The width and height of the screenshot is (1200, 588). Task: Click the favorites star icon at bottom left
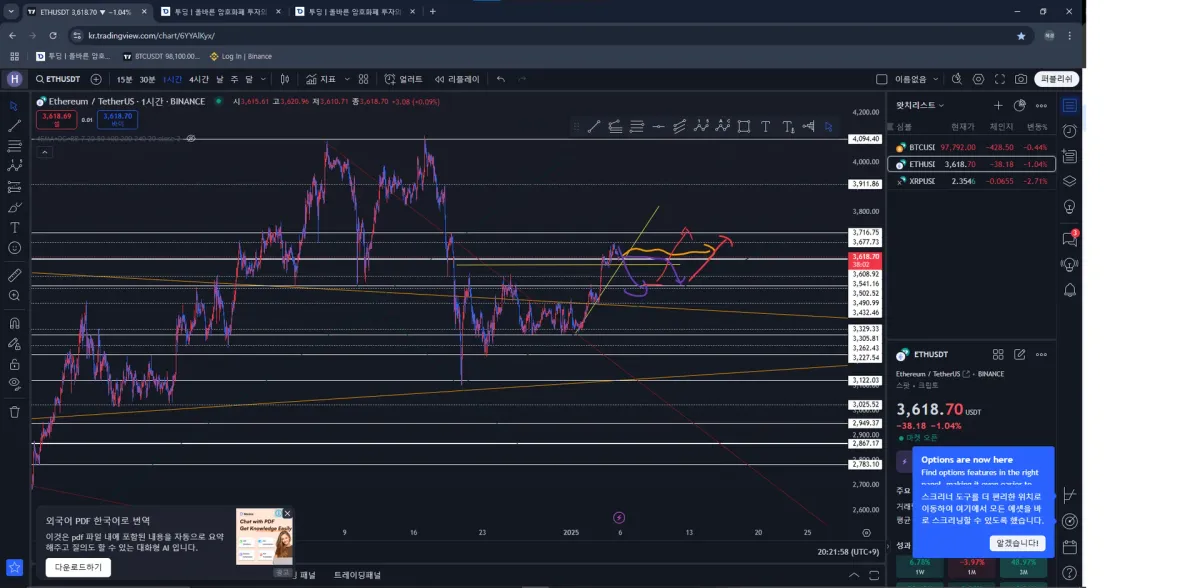point(14,567)
